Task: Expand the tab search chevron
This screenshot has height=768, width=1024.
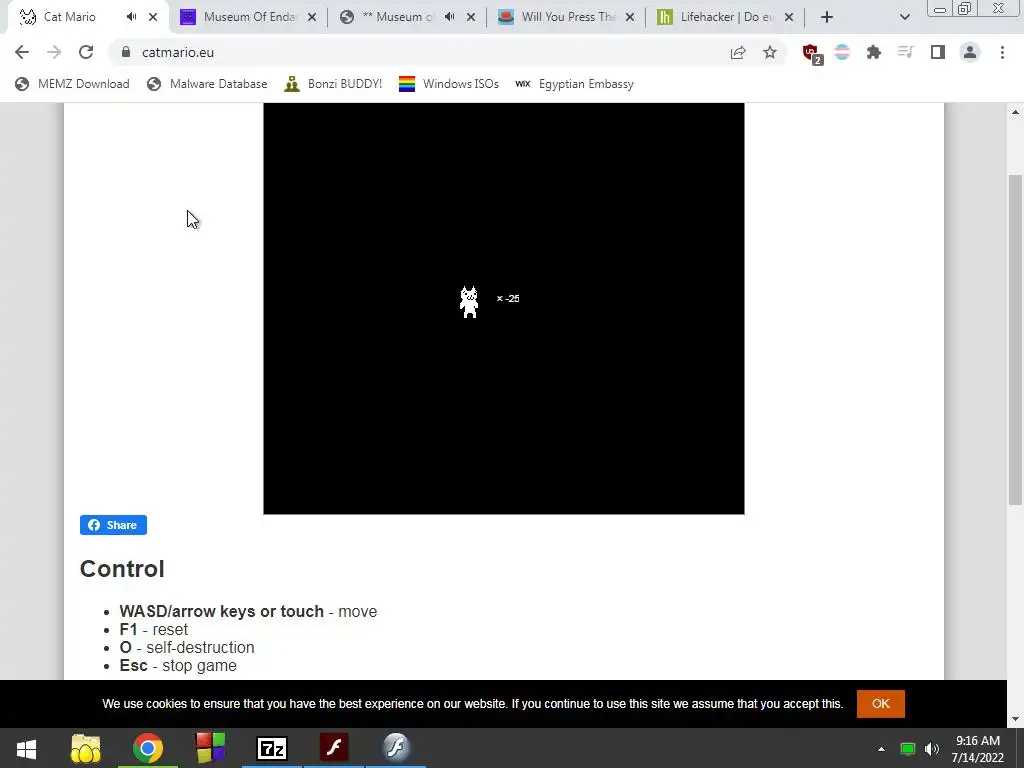Action: [904, 17]
